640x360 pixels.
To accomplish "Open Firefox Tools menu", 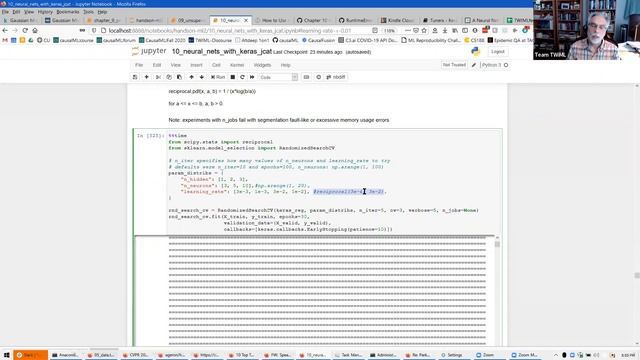I will pos(89,12).
